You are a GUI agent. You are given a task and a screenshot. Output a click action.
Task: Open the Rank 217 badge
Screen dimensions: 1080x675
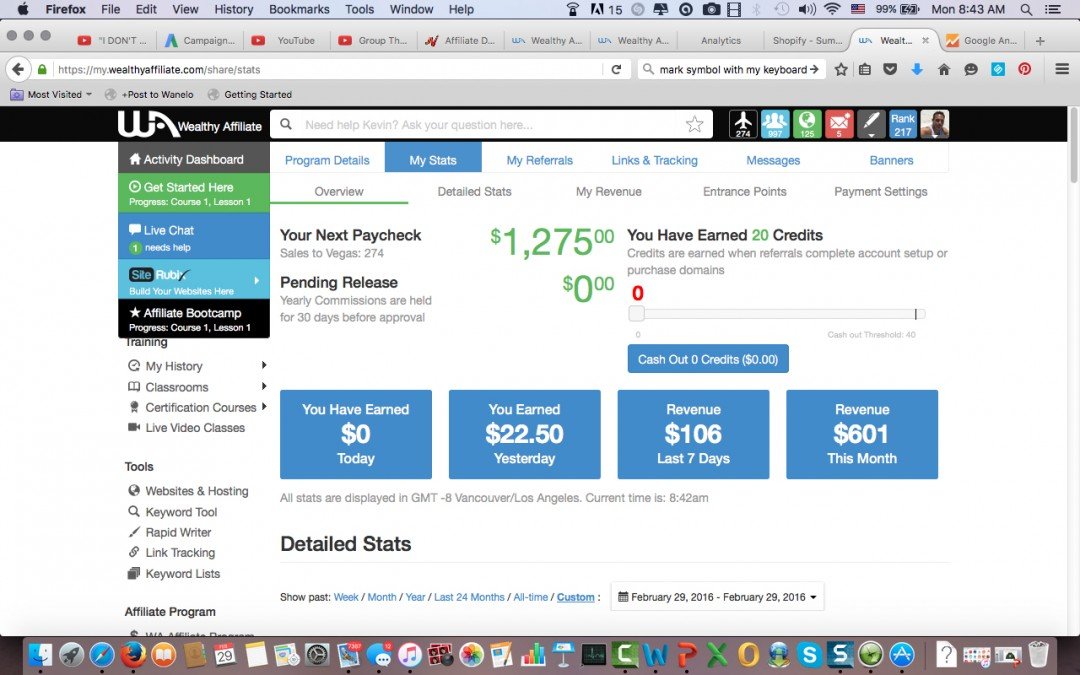click(902, 125)
